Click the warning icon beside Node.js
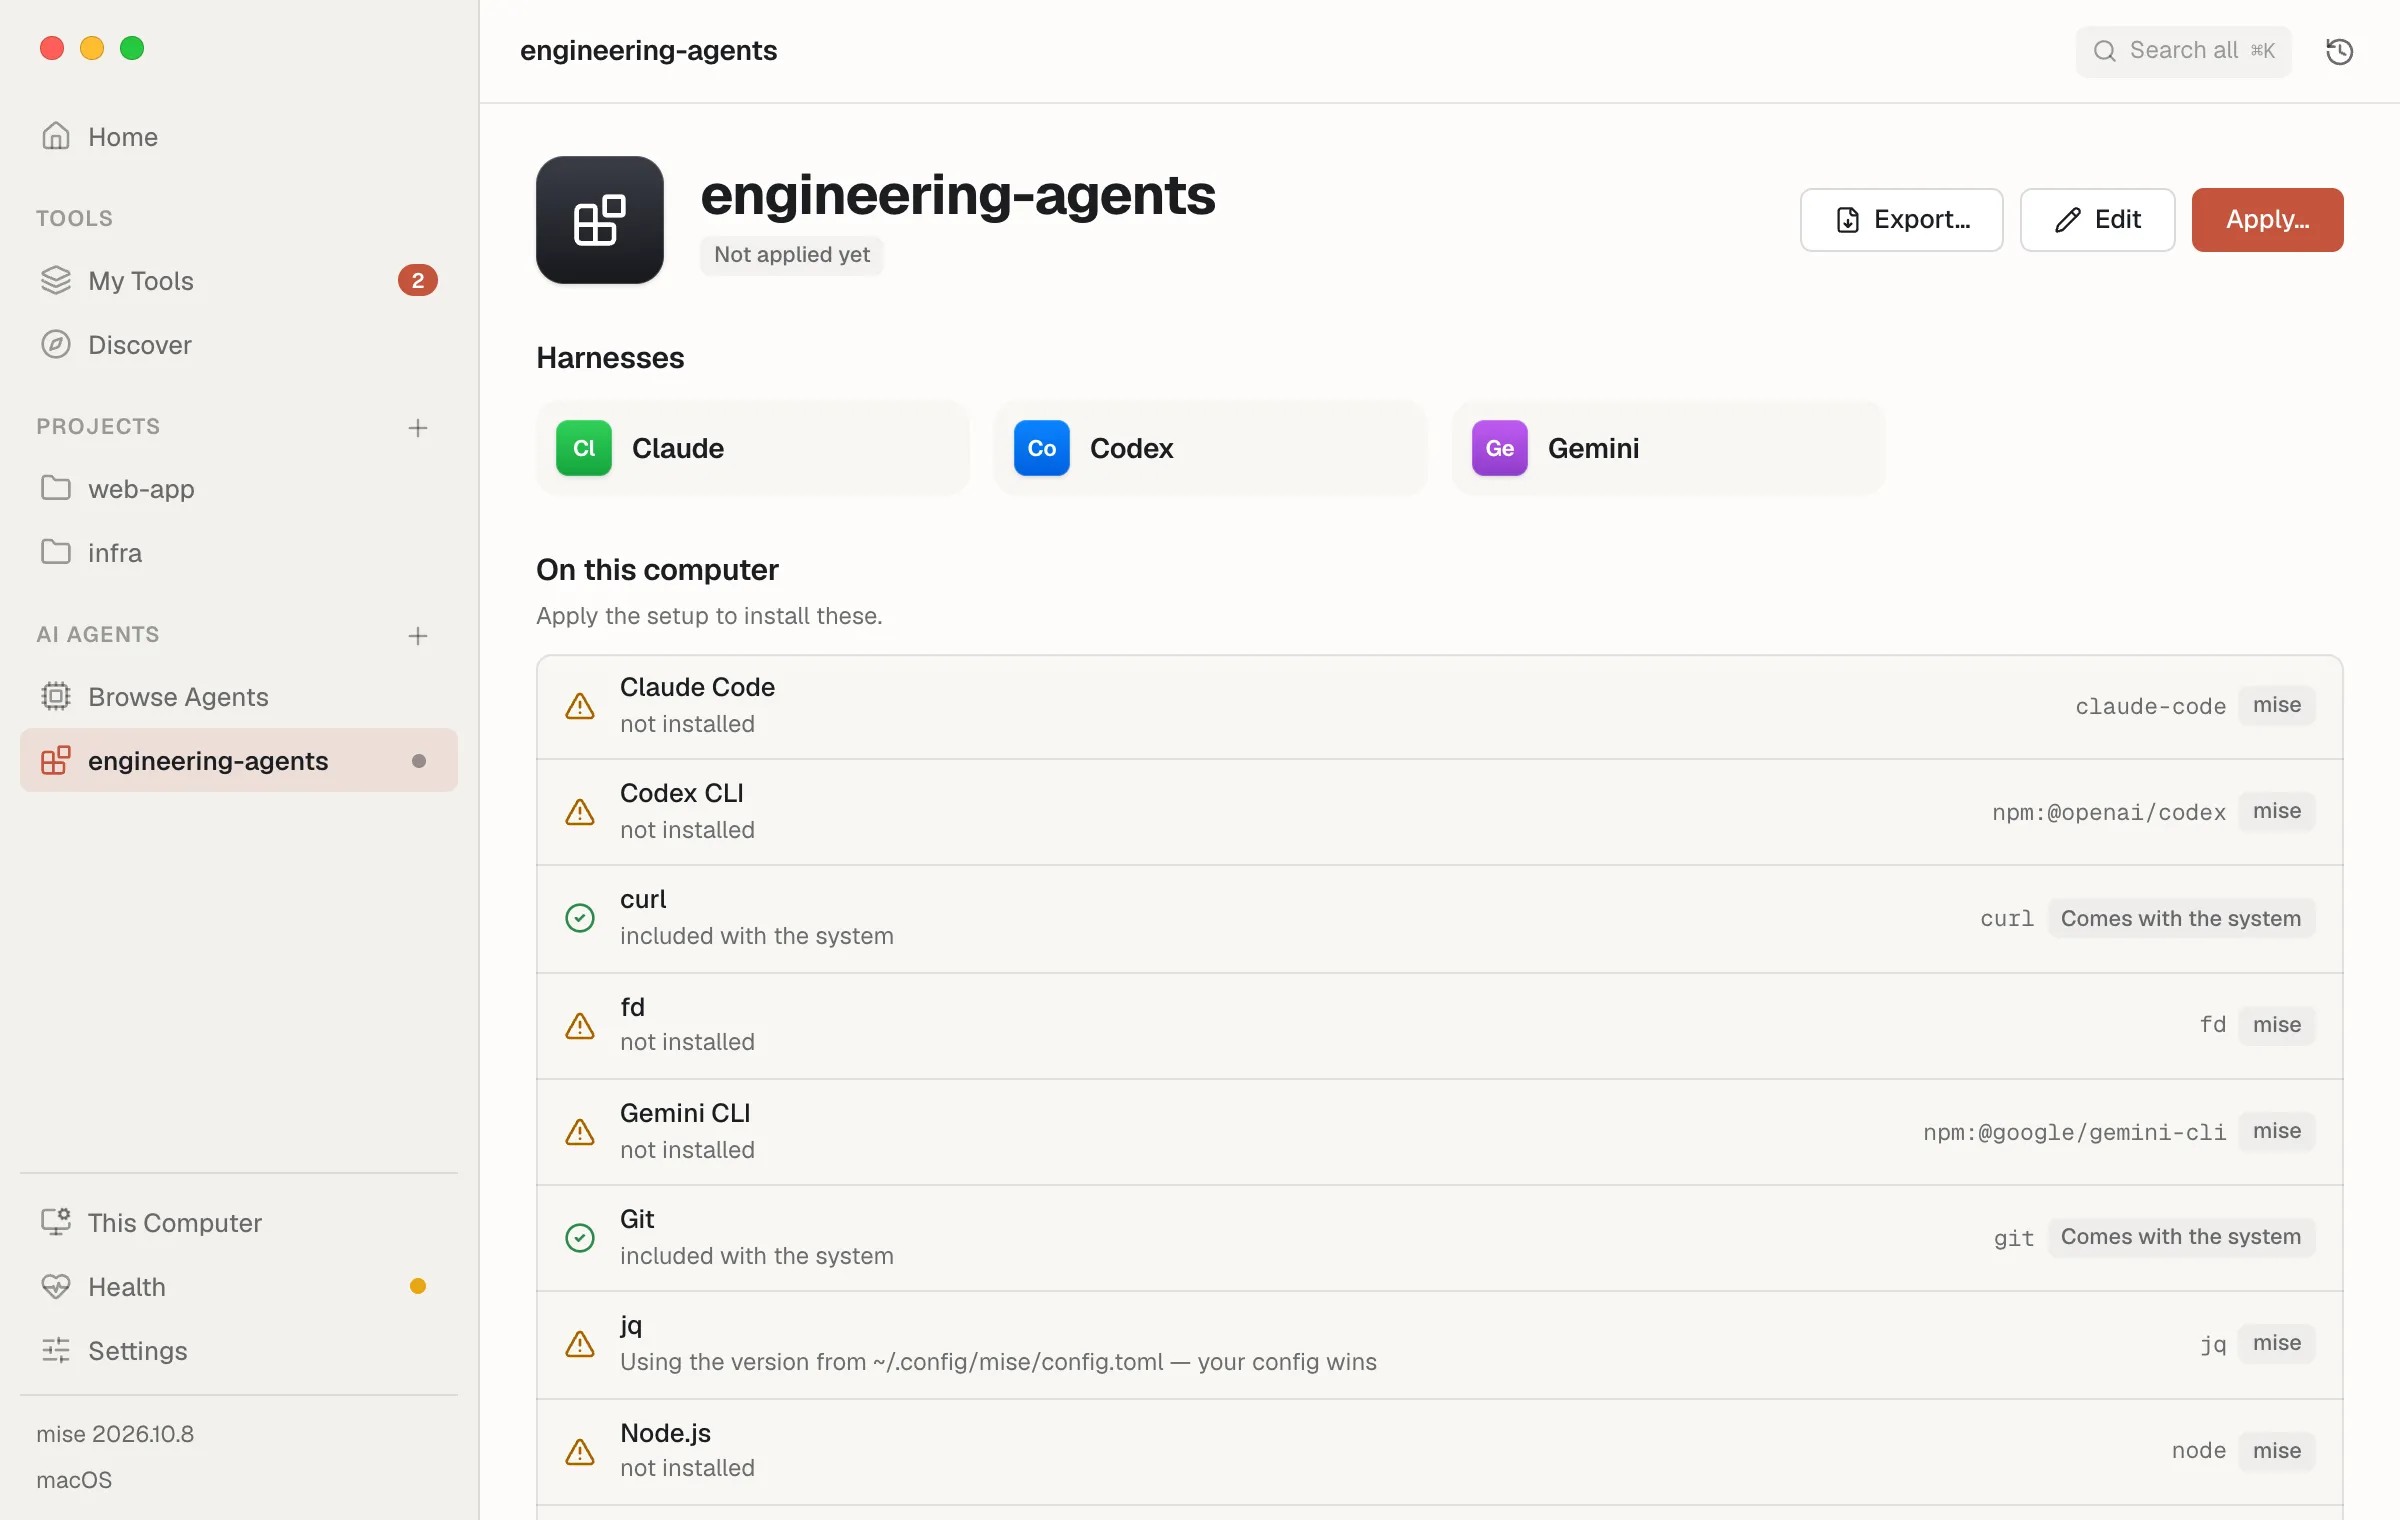This screenshot has width=2400, height=1520. 580,1452
